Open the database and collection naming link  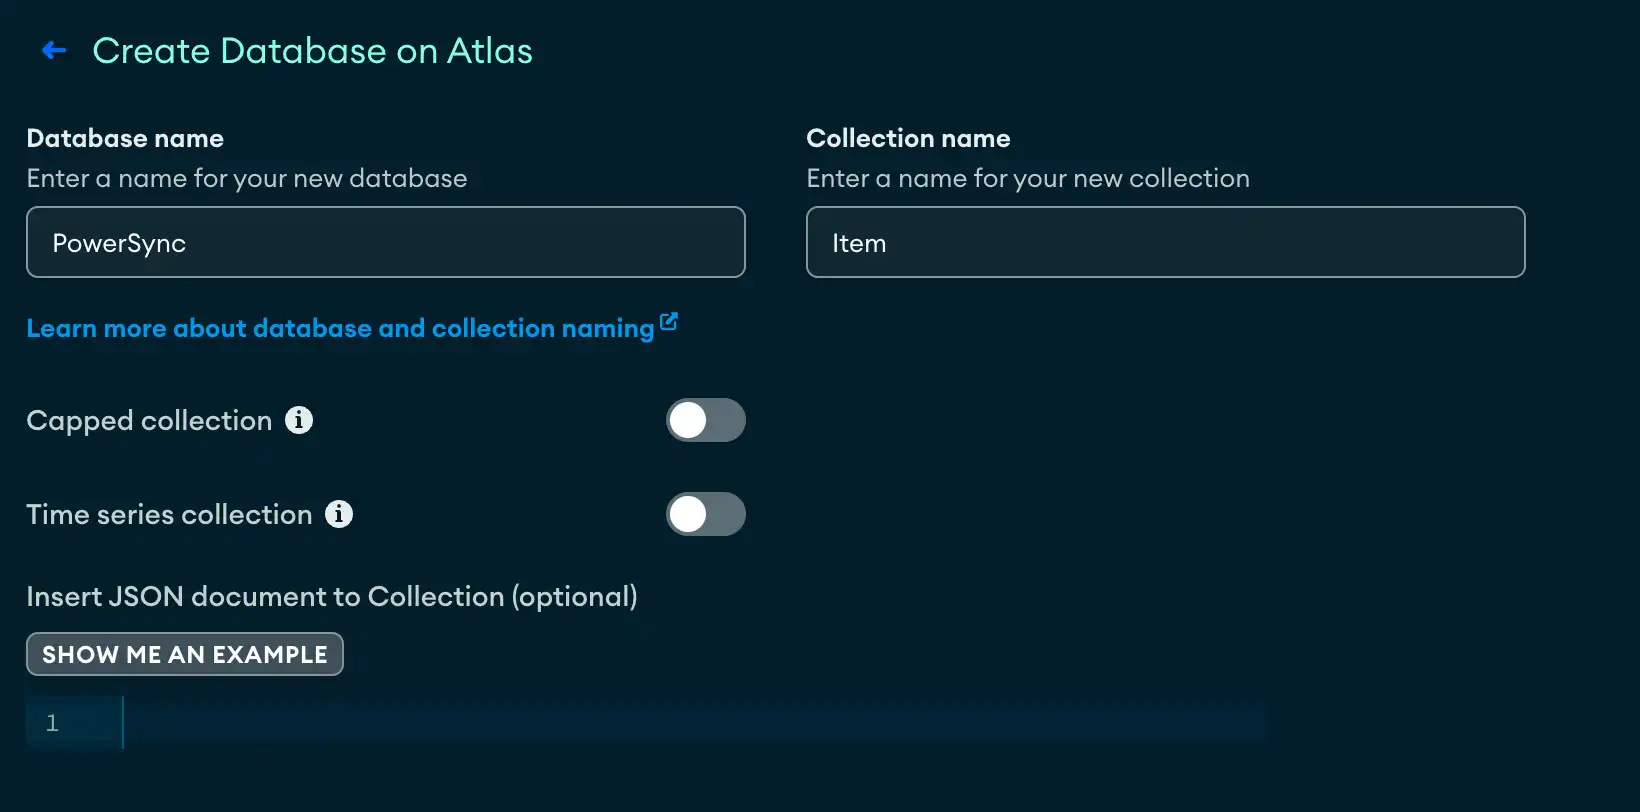[340, 328]
